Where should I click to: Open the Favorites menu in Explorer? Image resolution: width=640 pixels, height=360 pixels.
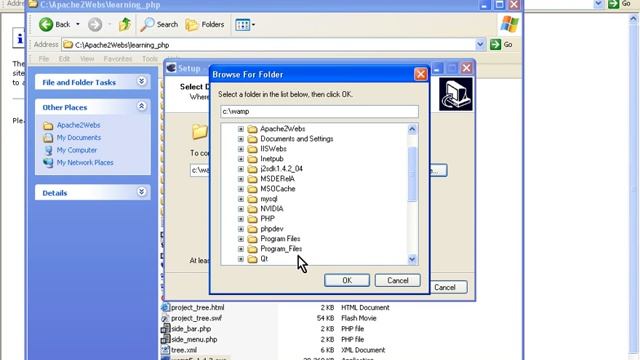click(118, 59)
